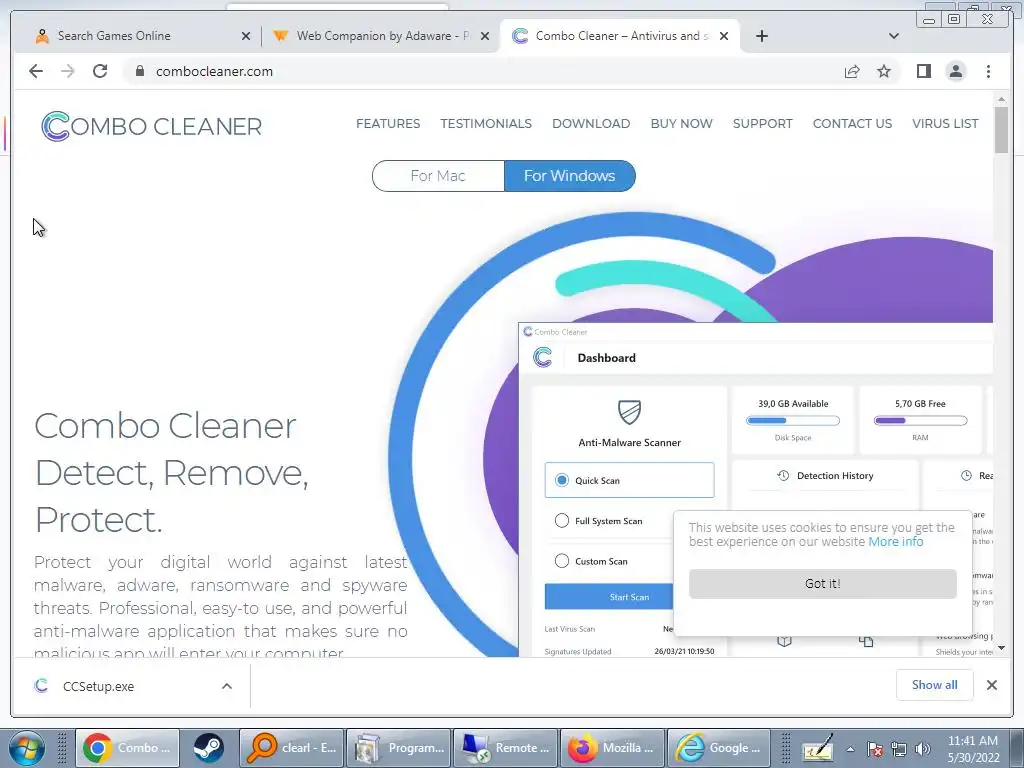Click the RAM usage bar
1024x768 pixels.
[920, 421]
